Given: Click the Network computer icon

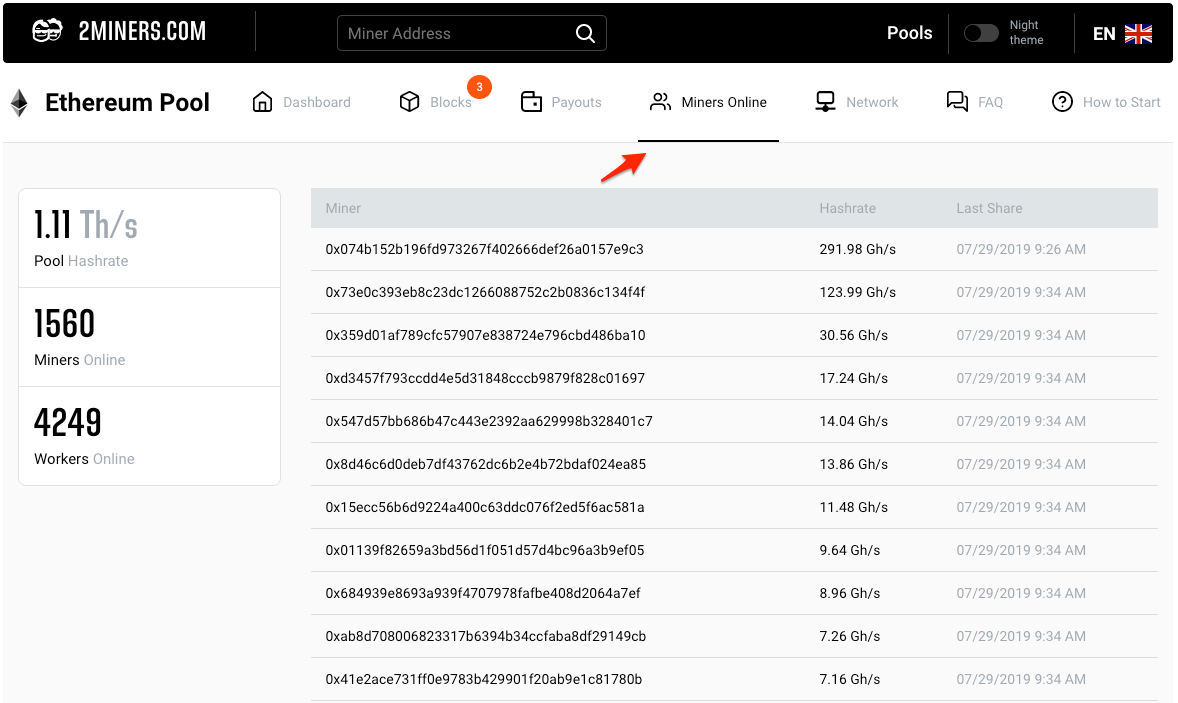Looking at the screenshot, I should pyautogui.click(x=825, y=102).
